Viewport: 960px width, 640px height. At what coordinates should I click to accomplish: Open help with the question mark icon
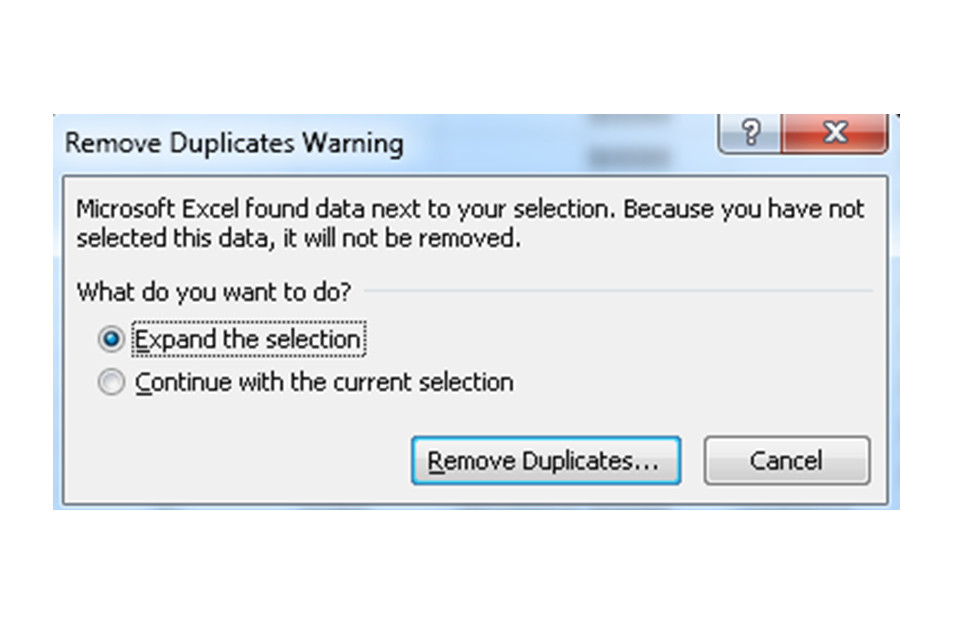pos(750,133)
